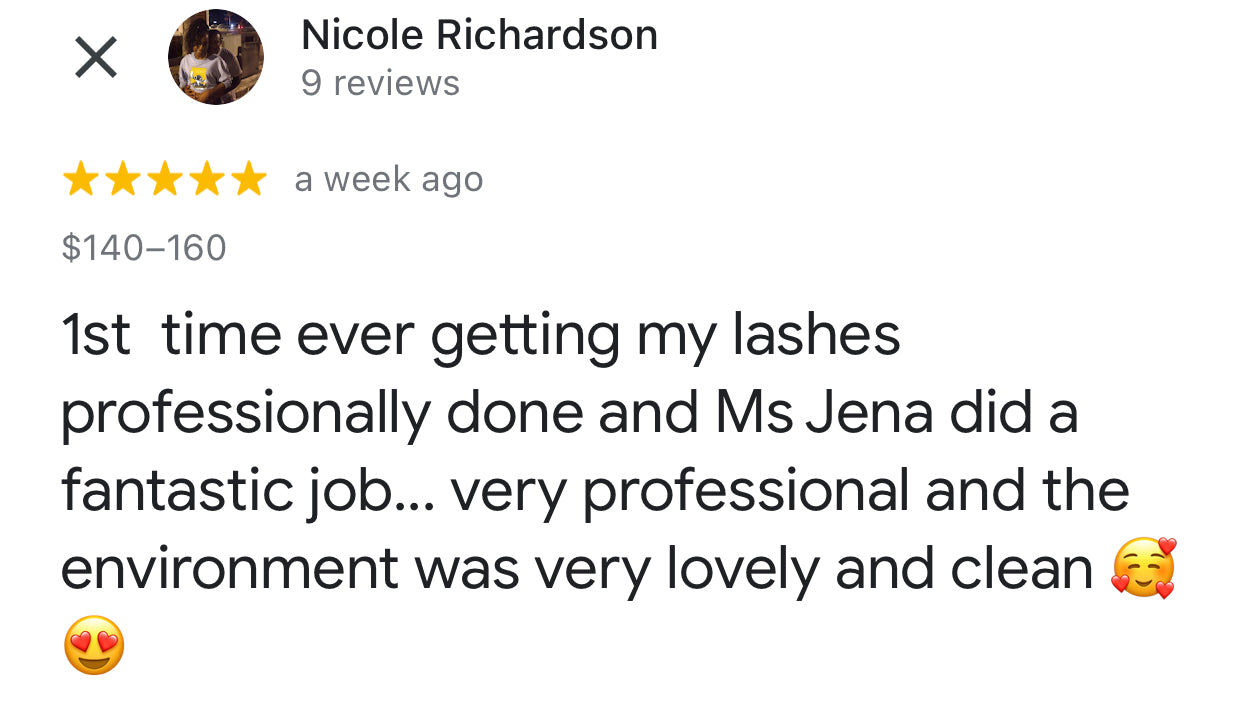Click the word 'professionally' in the review
This screenshot has height=702, width=1242.
click(245, 415)
